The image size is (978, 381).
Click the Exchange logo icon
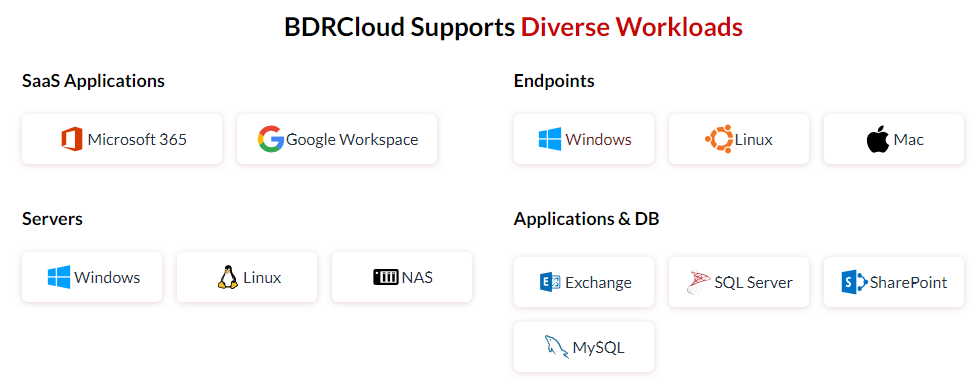pyautogui.click(x=550, y=282)
